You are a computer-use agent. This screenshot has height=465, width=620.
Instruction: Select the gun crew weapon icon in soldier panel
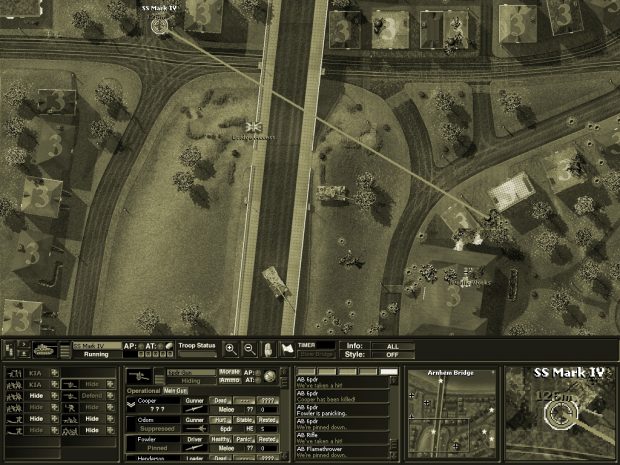[139, 376]
